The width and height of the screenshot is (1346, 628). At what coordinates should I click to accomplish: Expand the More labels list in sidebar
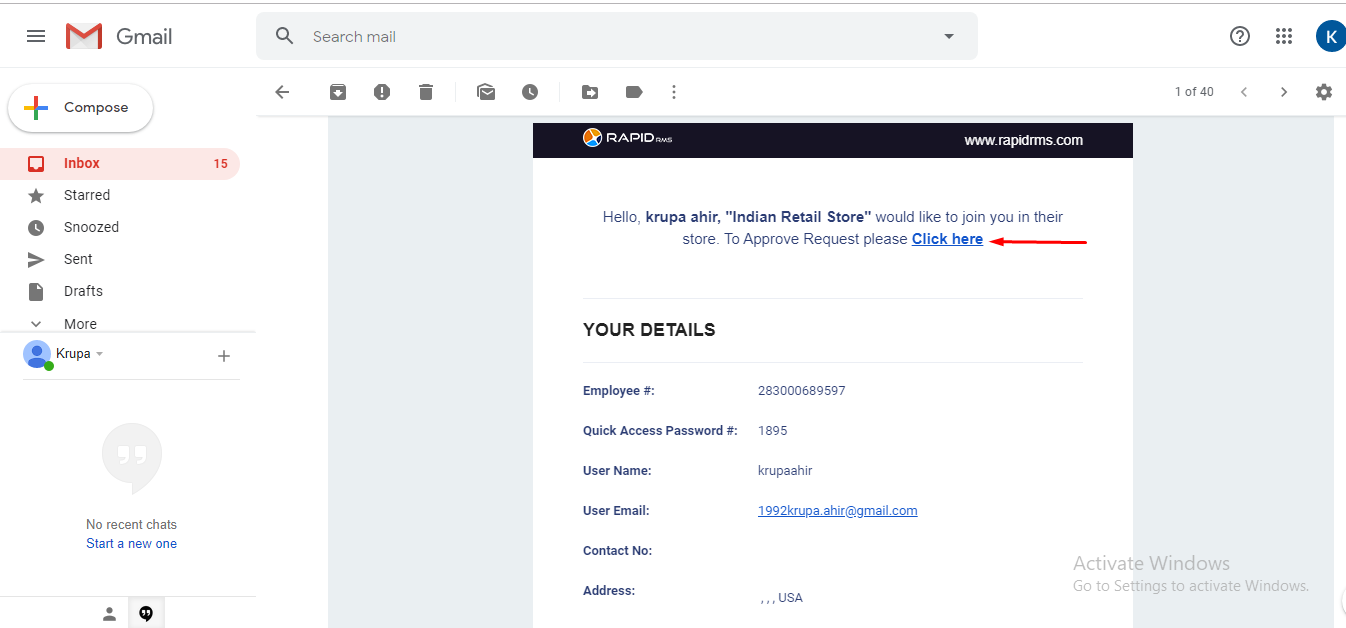[x=80, y=324]
